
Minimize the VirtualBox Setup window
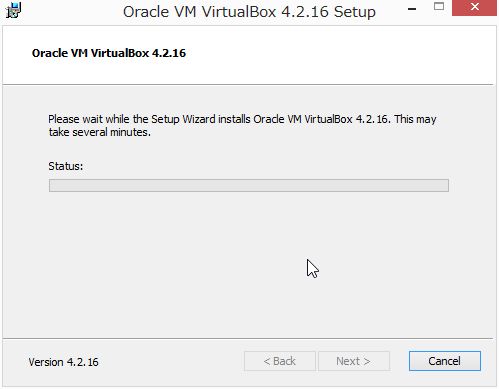click(412, 9)
